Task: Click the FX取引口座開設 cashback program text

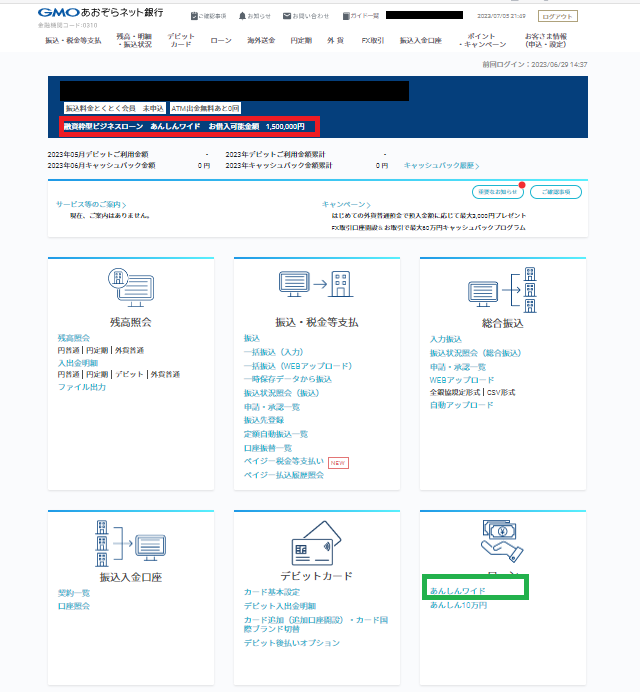Action: click(x=428, y=228)
